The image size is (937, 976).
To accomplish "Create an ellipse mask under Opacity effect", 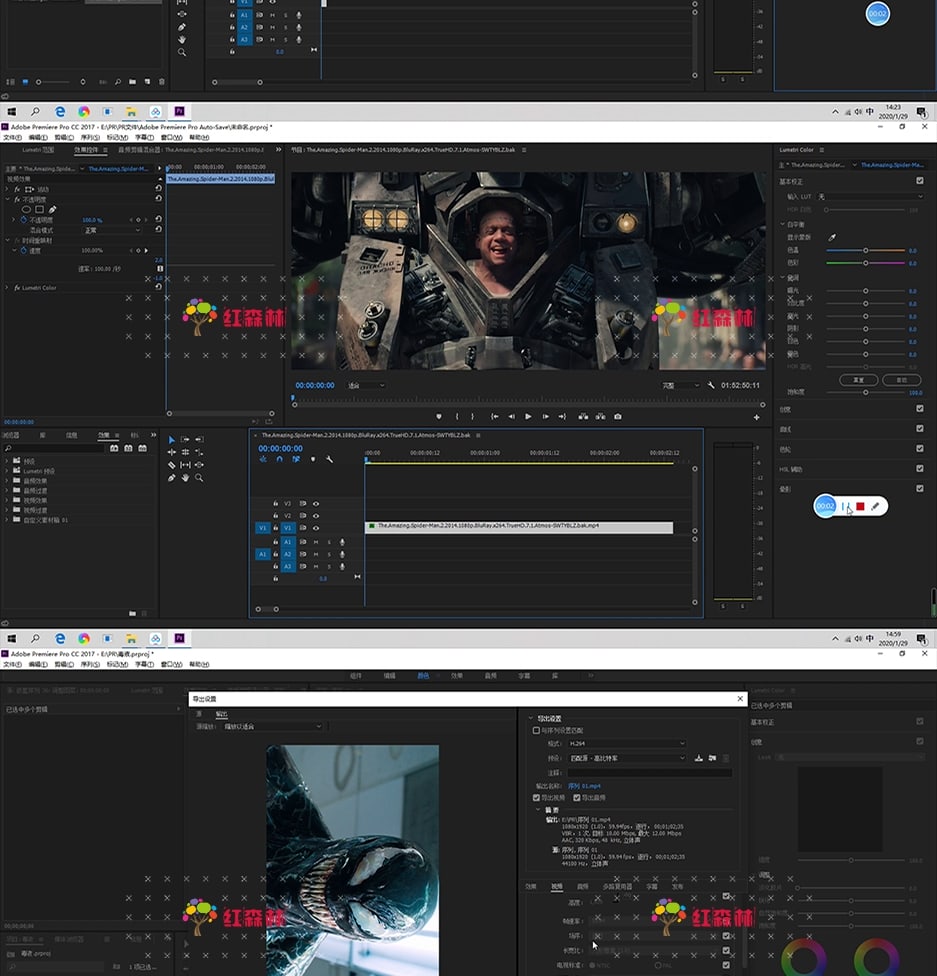I will point(26,210).
